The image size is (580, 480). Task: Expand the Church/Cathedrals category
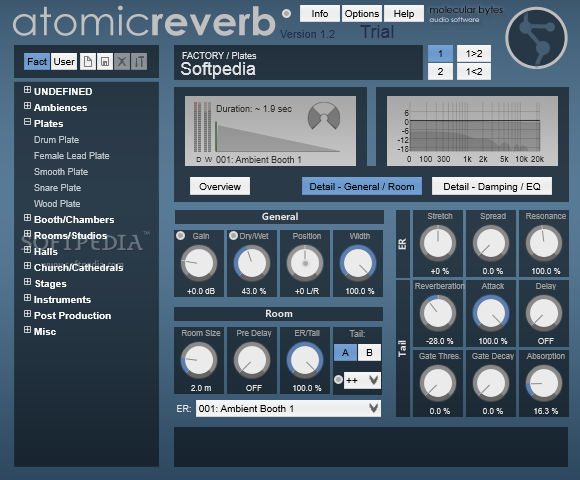pyautogui.click(x=27, y=266)
